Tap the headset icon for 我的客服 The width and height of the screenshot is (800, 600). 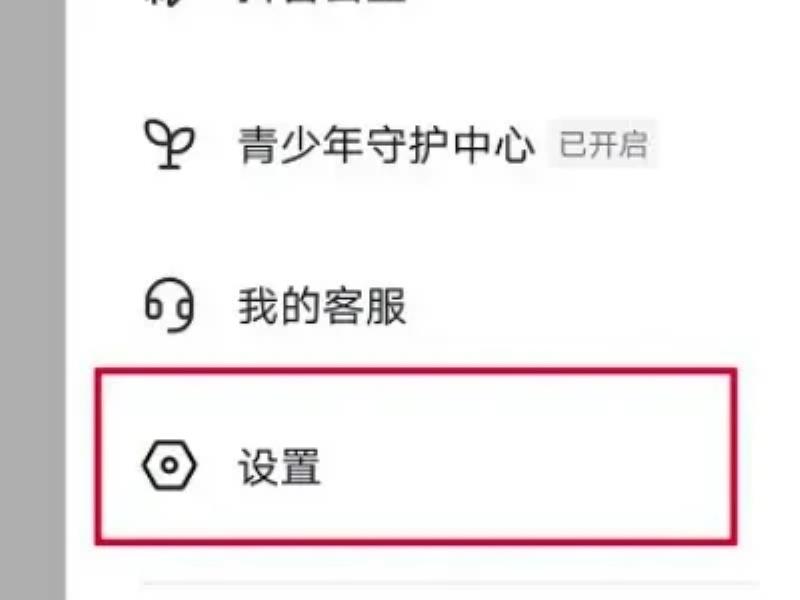(169, 305)
